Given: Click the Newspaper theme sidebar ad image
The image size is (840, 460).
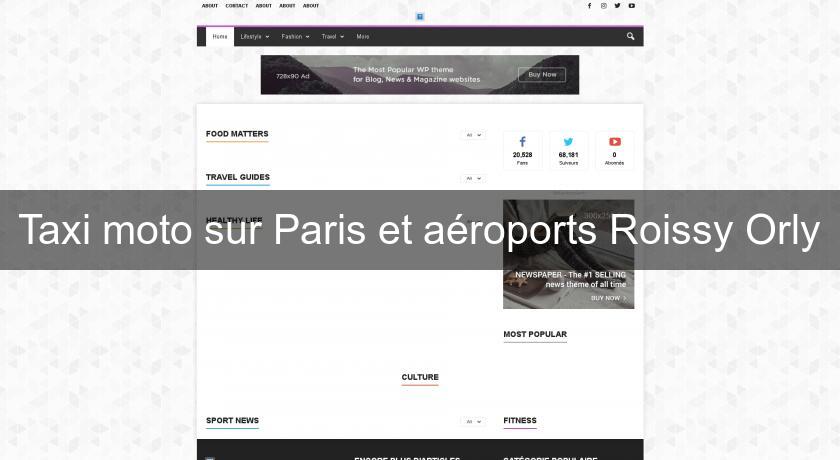Looking at the screenshot, I should tap(568, 254).
